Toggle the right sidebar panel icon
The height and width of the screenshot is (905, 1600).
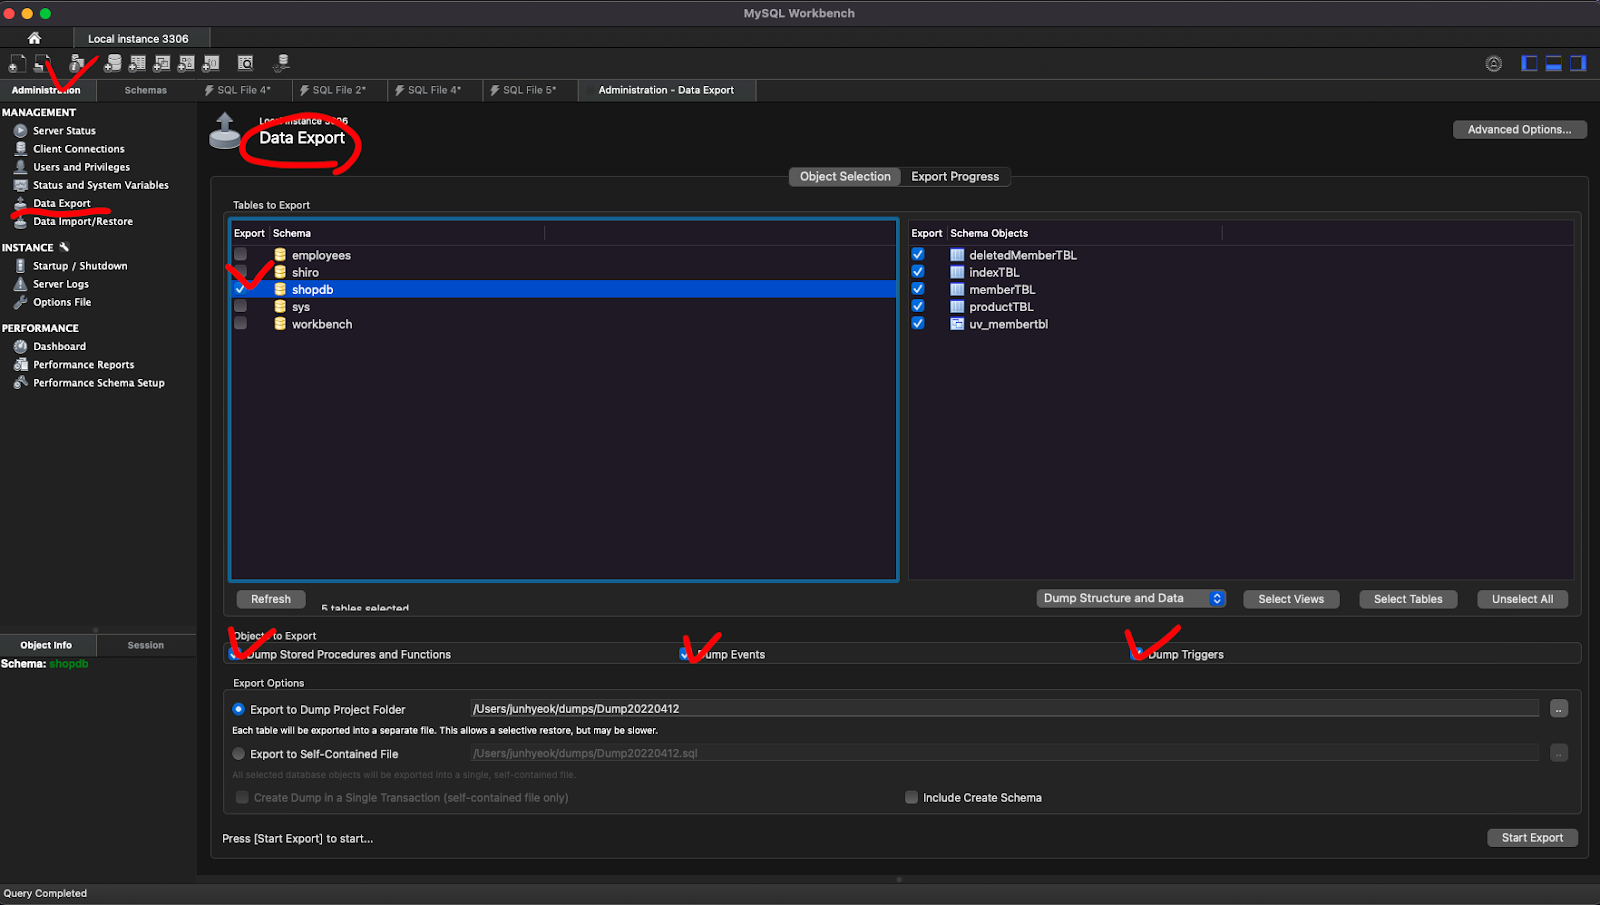[x=1578, y=64]
